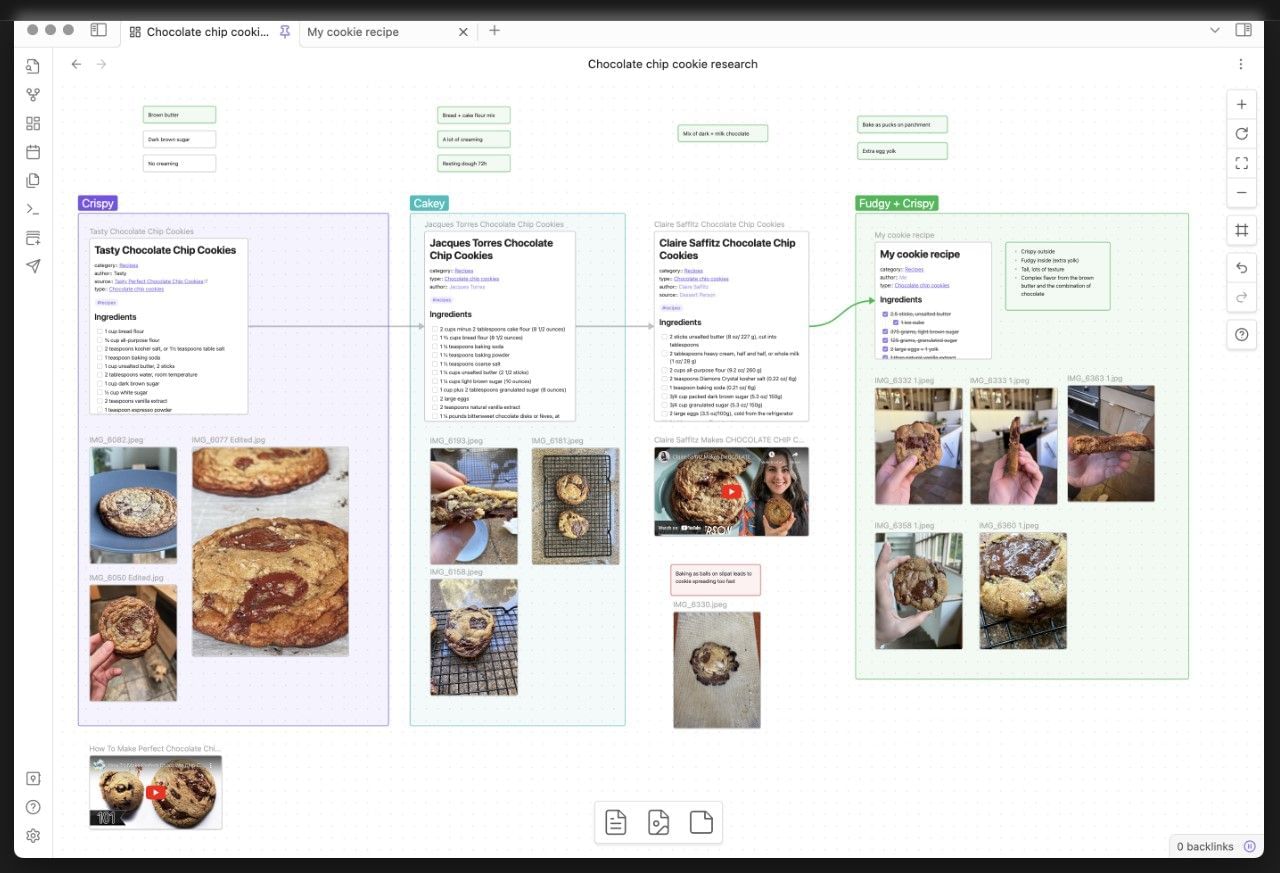Screen dimensions: 1280x873
Task: Open the query console icon in the sidebar
Action: pos(33,209)
